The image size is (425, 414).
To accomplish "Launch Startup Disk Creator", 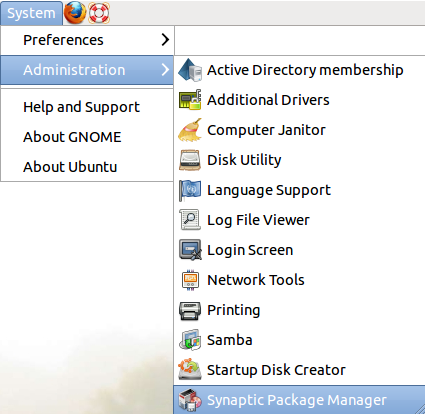I will pos(300,370).
